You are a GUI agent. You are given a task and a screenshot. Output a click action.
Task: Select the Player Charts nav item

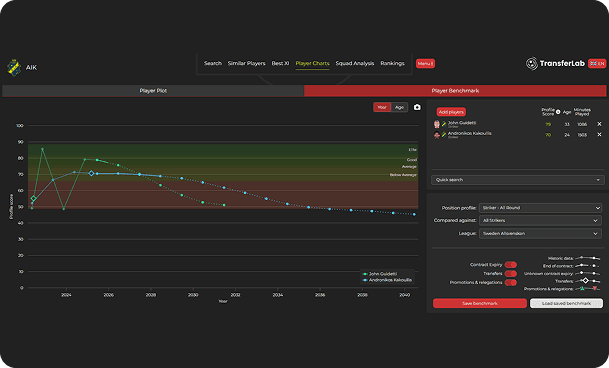point(312,63)
